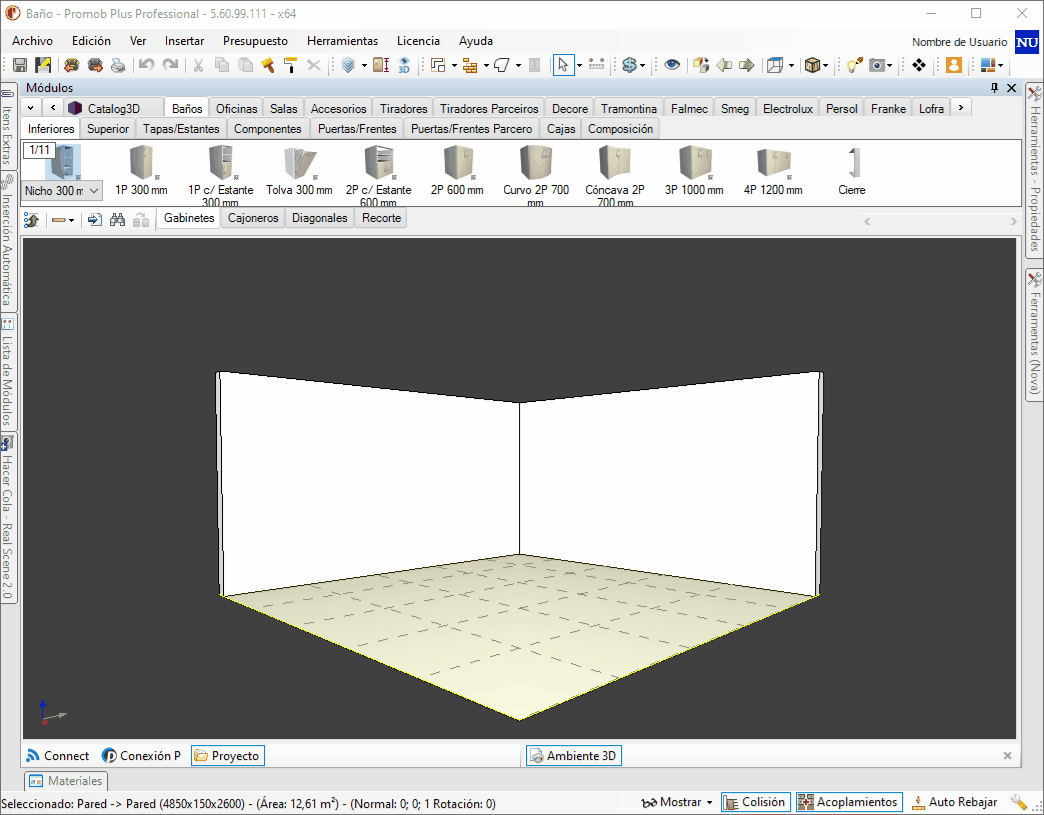Show more catalog tabs with right chevron
This screenshot has height=815, width=1044.
(961, 107)
